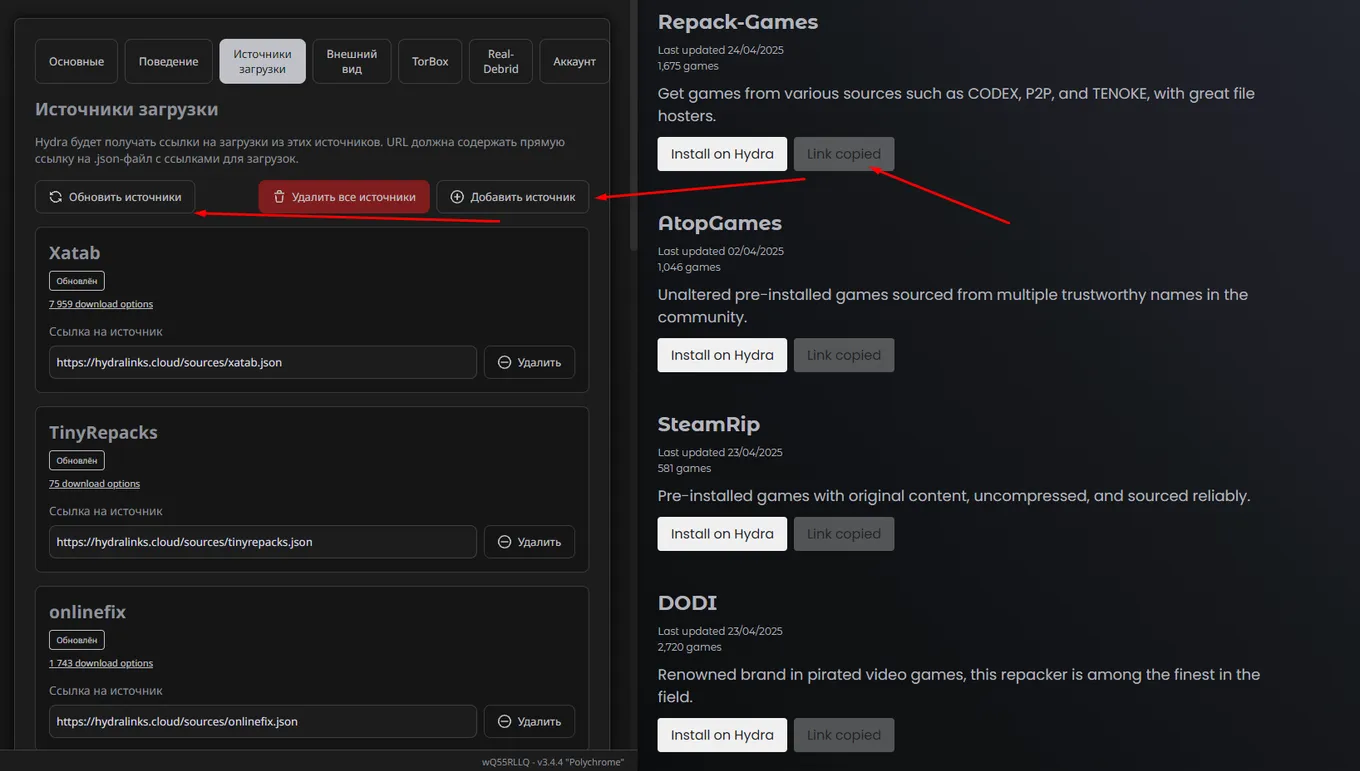Select the Источники загрузки tab
This screenshot has height=771, width=1360.
tap(263, 61)
